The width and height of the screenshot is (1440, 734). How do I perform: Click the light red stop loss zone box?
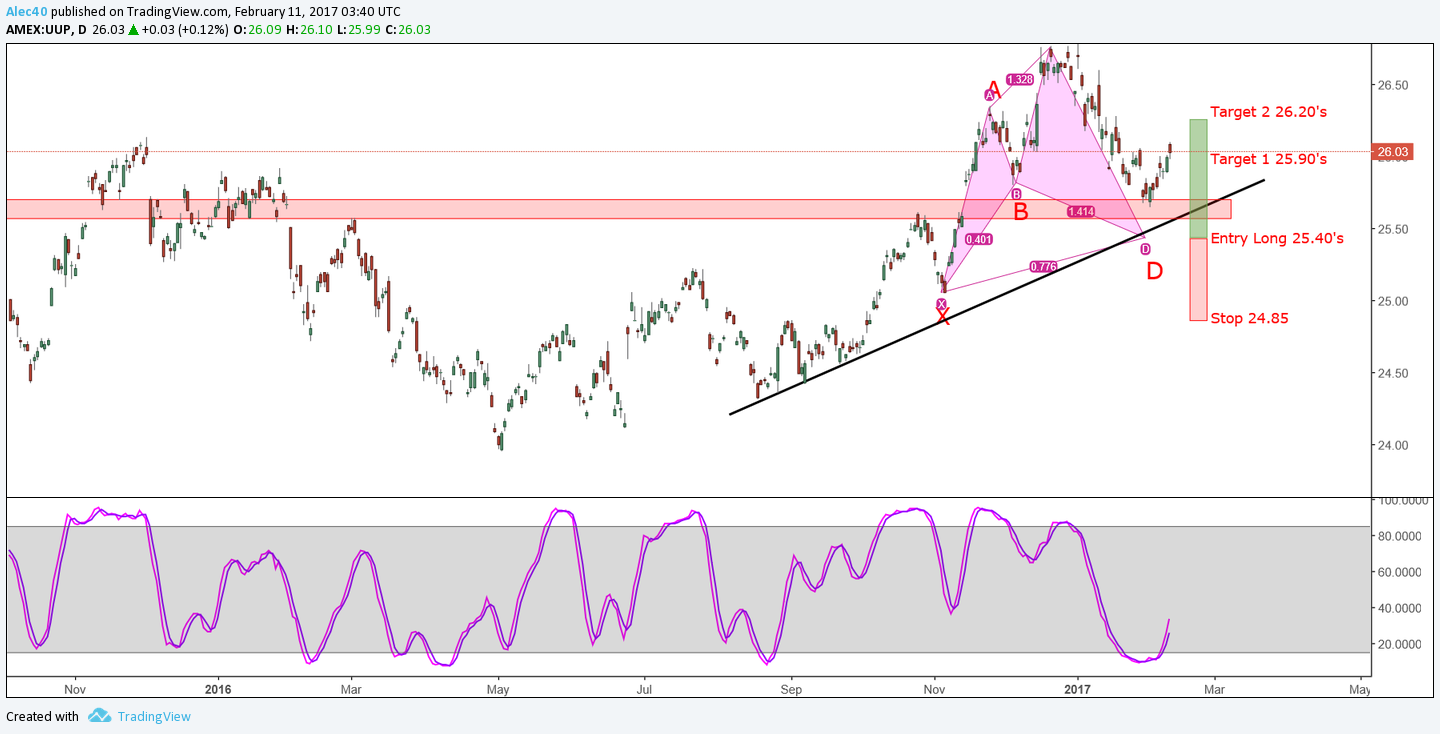click(x=1198, y=279)
